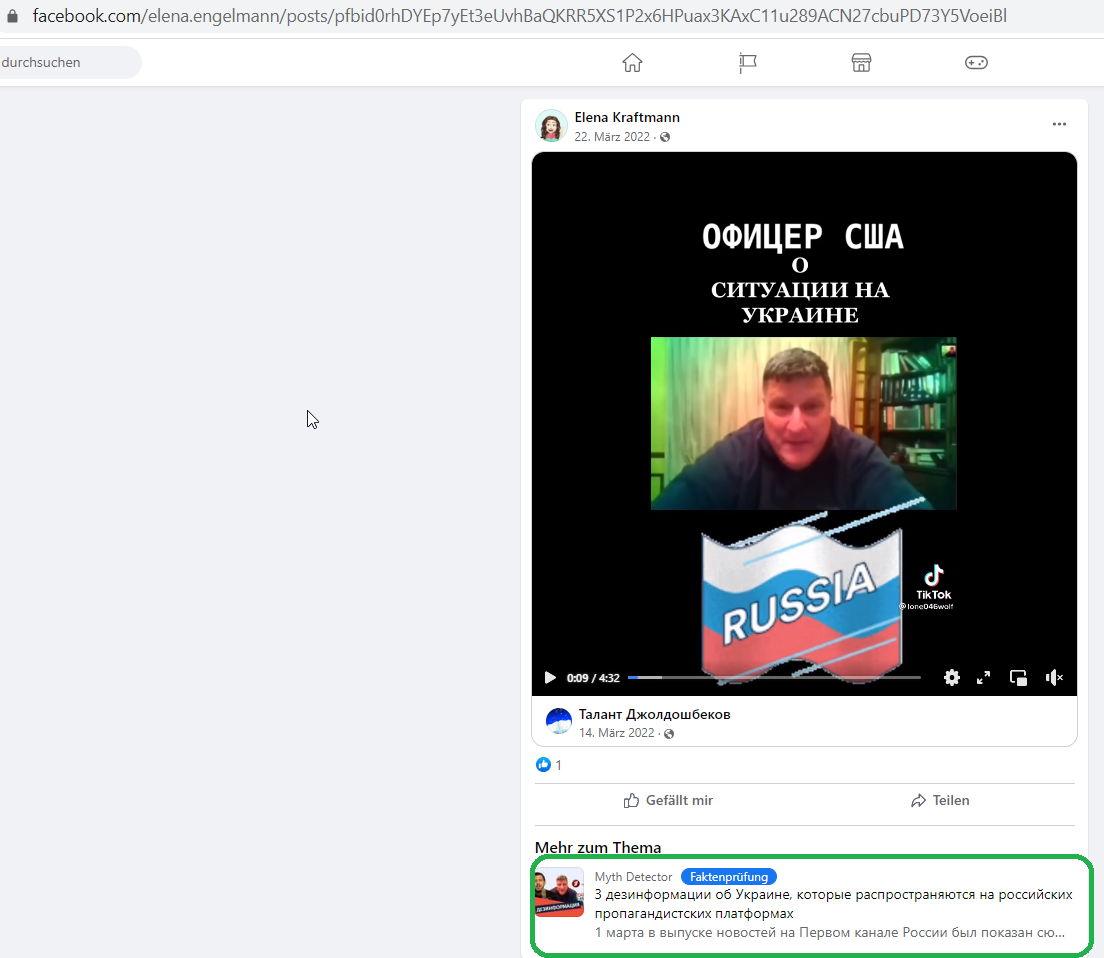Click the public globe icon beside 22. März 2022
Image resolution: width=1104 pixels, height=958 pixels.
[x=665, y=137]
